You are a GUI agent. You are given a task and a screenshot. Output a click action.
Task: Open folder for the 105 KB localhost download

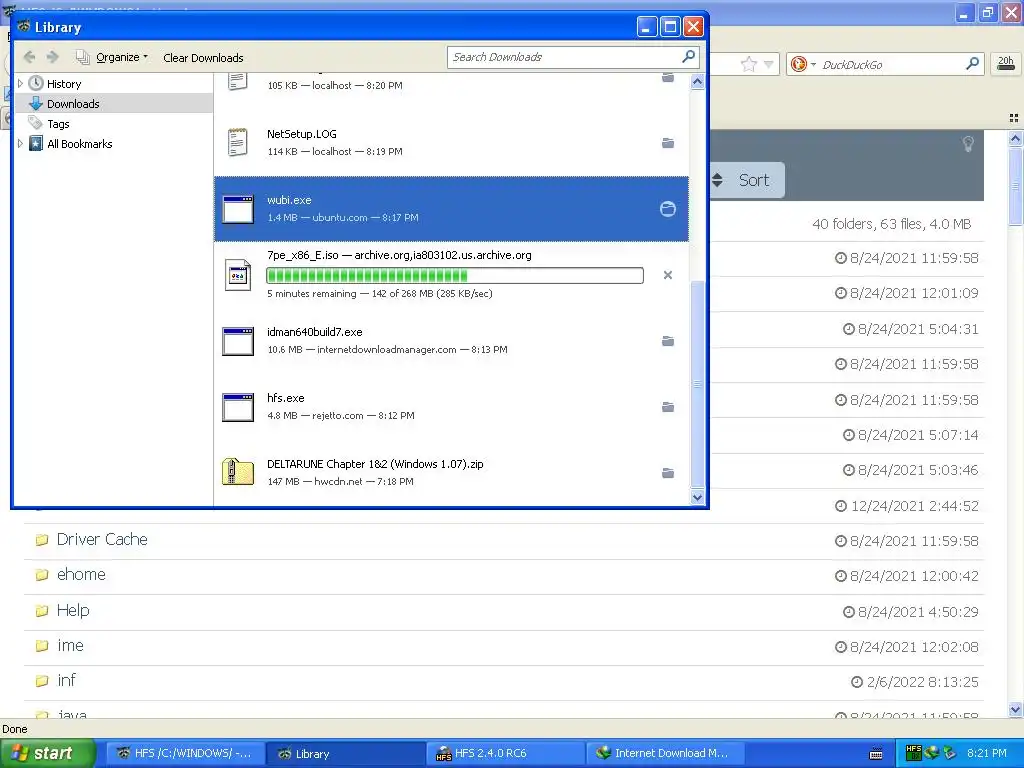pos(667,78)
